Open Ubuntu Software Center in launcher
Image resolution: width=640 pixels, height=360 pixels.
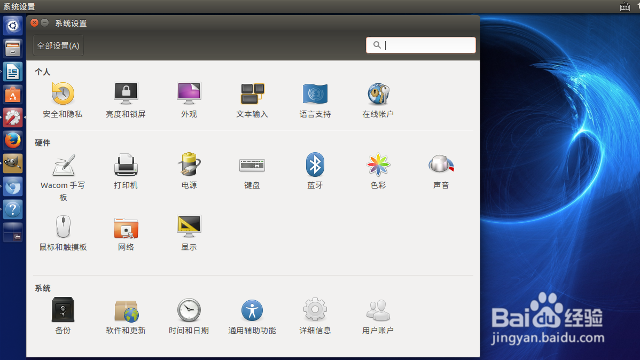tap(13, 95)
